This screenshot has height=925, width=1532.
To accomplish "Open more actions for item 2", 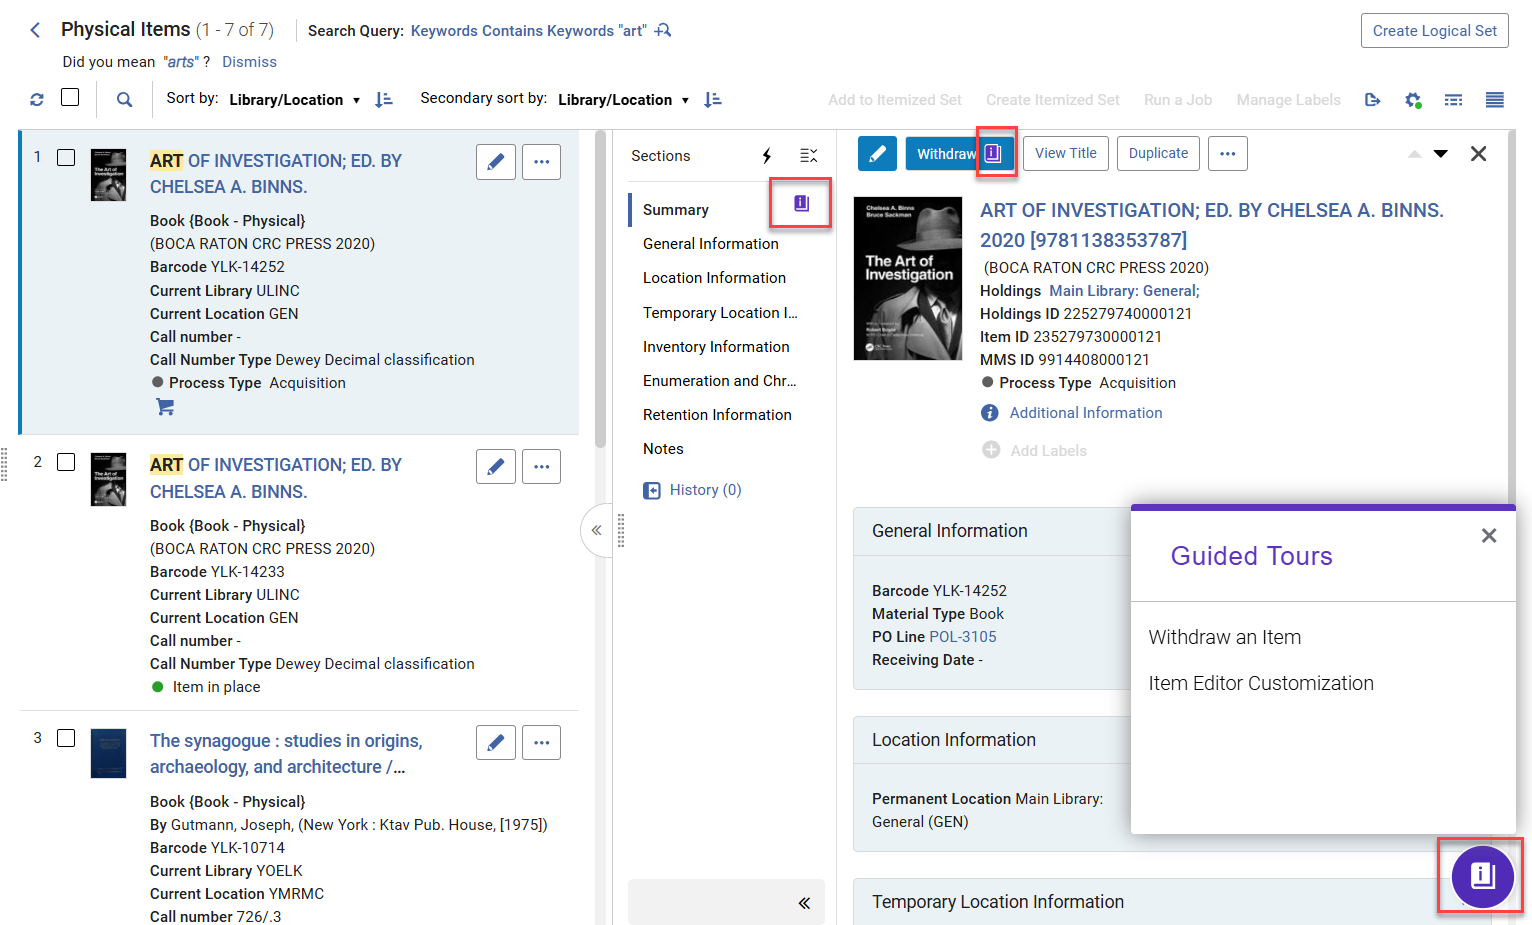I will point(541,466).
